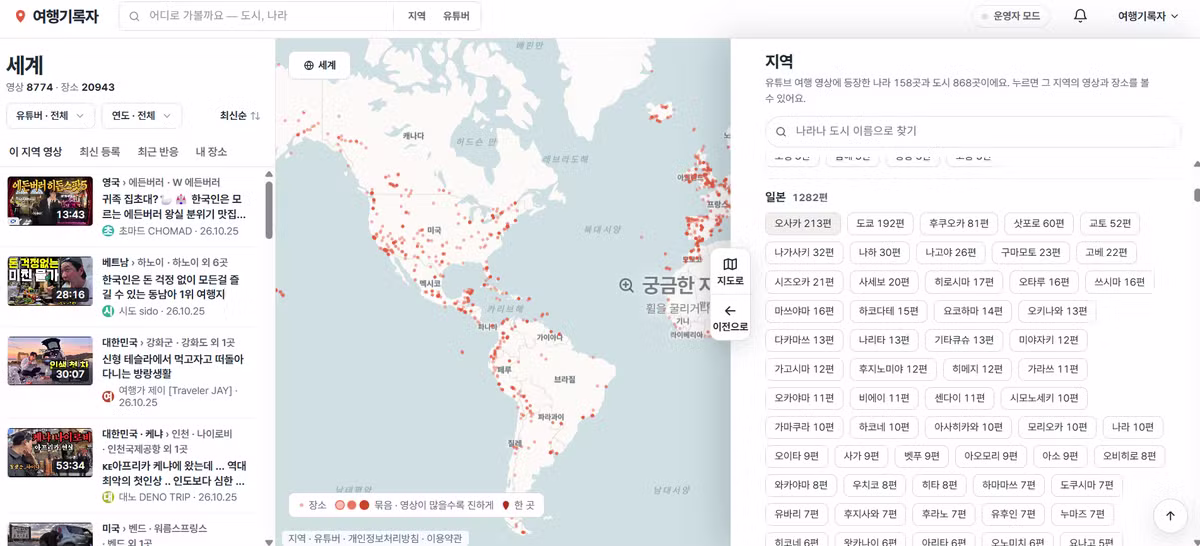Select the 오사카 213편 city chip
Screen dimensions: 1200x546
tap(803, 224)
